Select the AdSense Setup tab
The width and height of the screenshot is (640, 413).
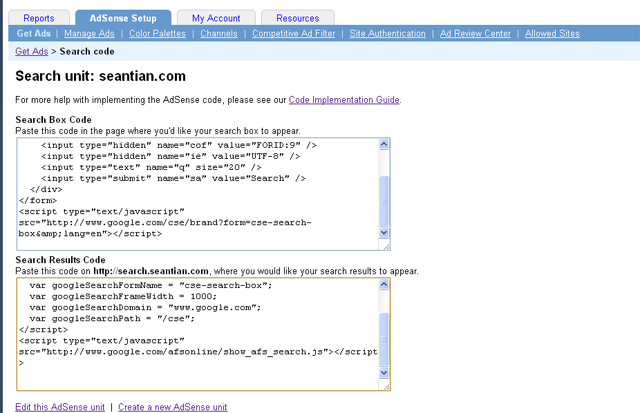tap(123, 18)
